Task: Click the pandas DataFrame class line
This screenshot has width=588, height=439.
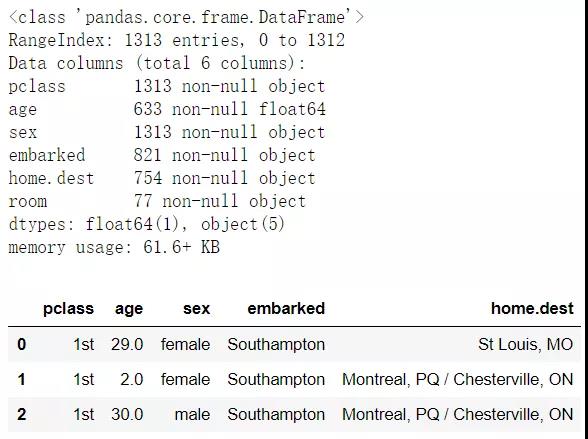Action: point(186,17)
